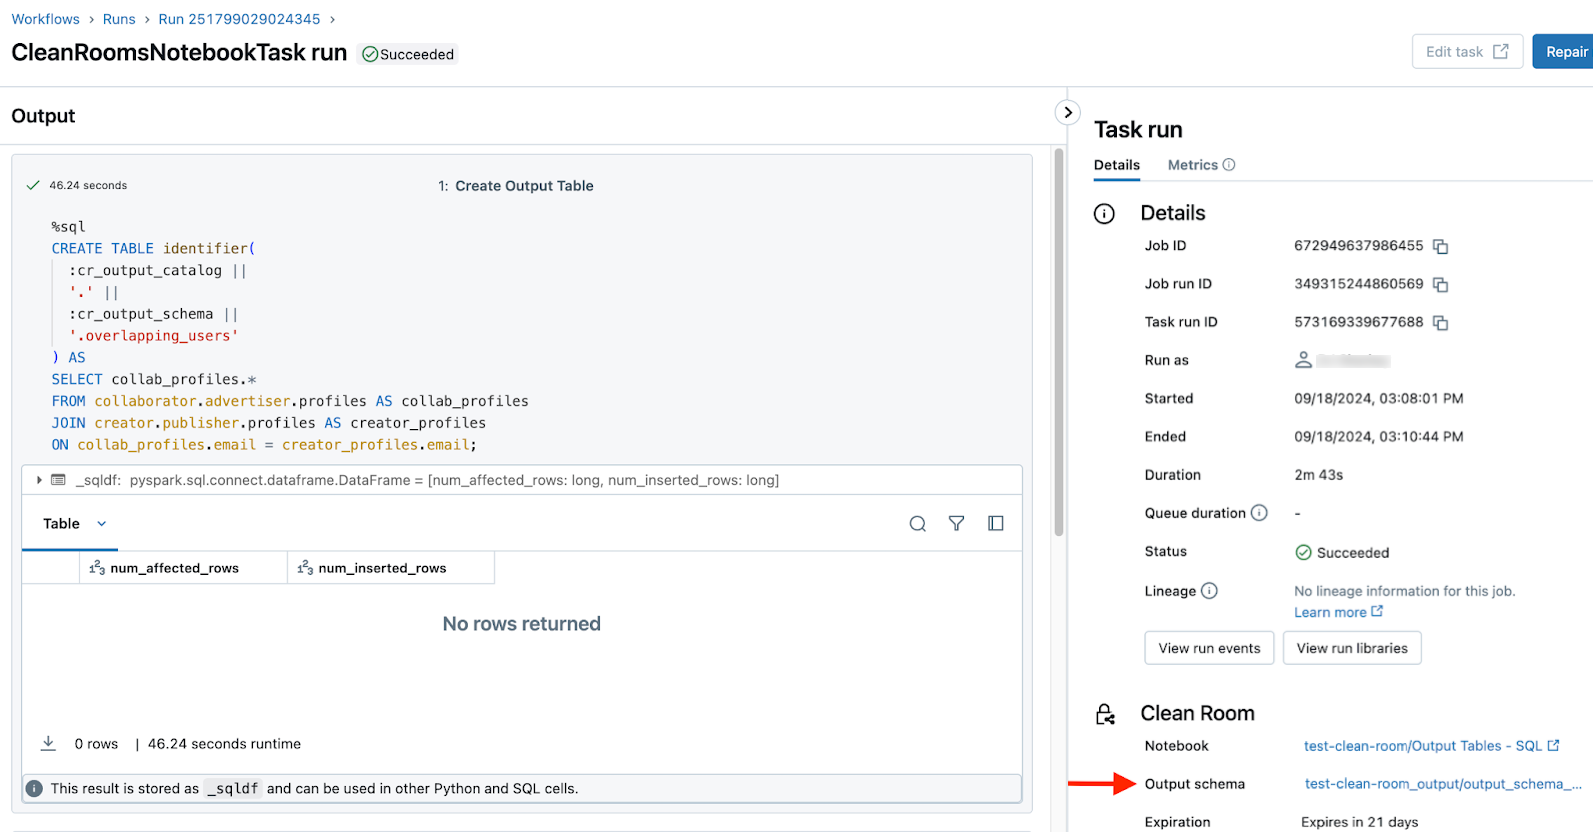Click the Repair button

pyautogui.click(x=1565, y=52)
